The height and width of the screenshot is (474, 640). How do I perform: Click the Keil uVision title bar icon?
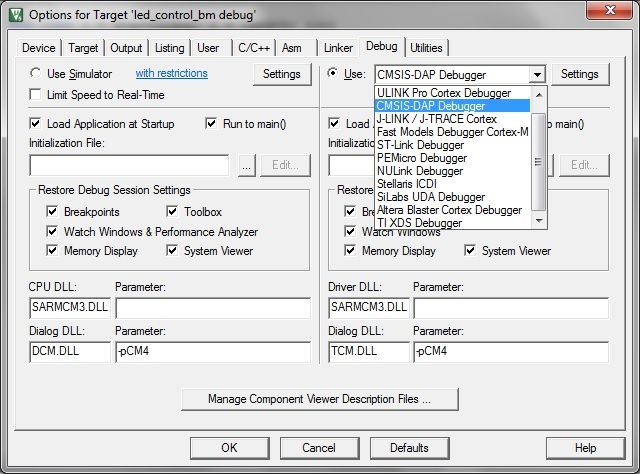16,15
